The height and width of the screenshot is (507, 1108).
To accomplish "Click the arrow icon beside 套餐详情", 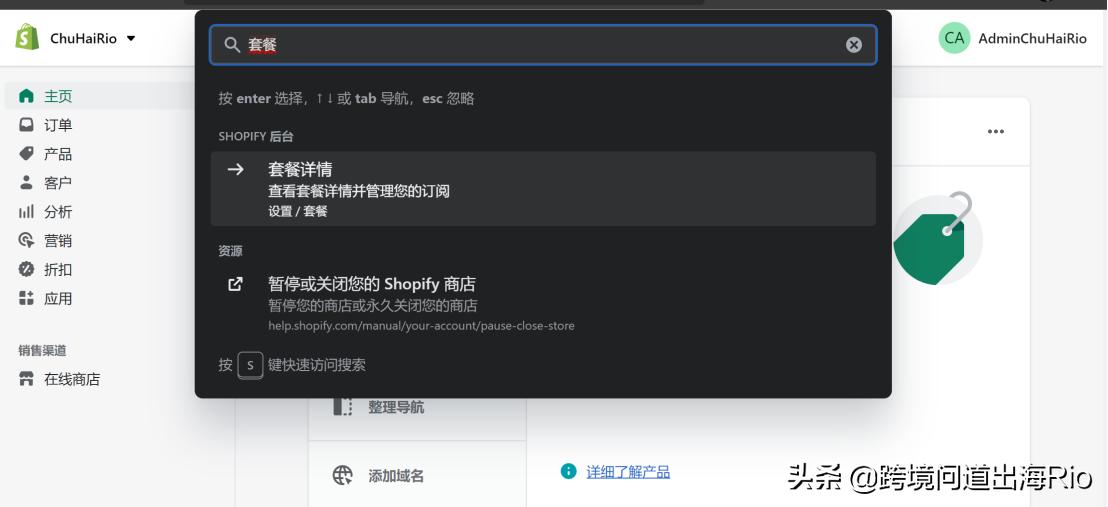I will (235, 169).
